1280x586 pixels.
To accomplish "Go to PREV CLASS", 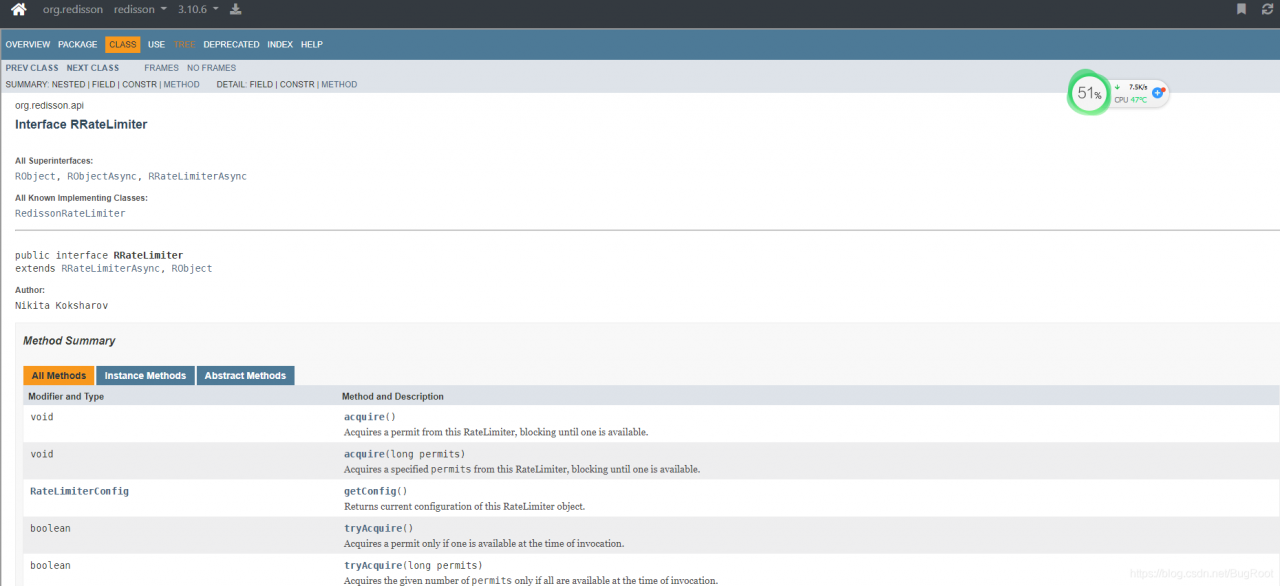I will coord(32,68).
